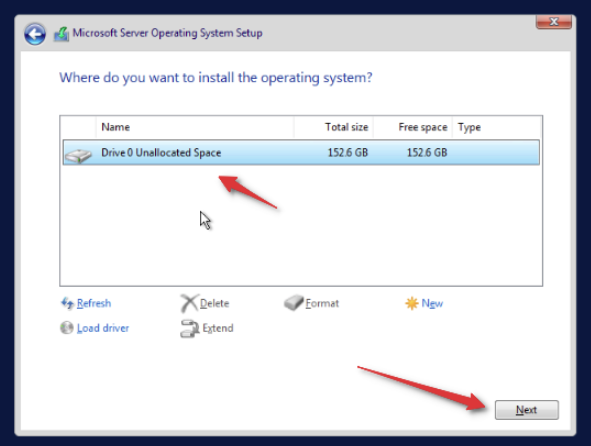The height and width of the screenshot is (446, 591).
Task: Click the Microsoft Server Operating System Setup title
Action: coord(167,33)
